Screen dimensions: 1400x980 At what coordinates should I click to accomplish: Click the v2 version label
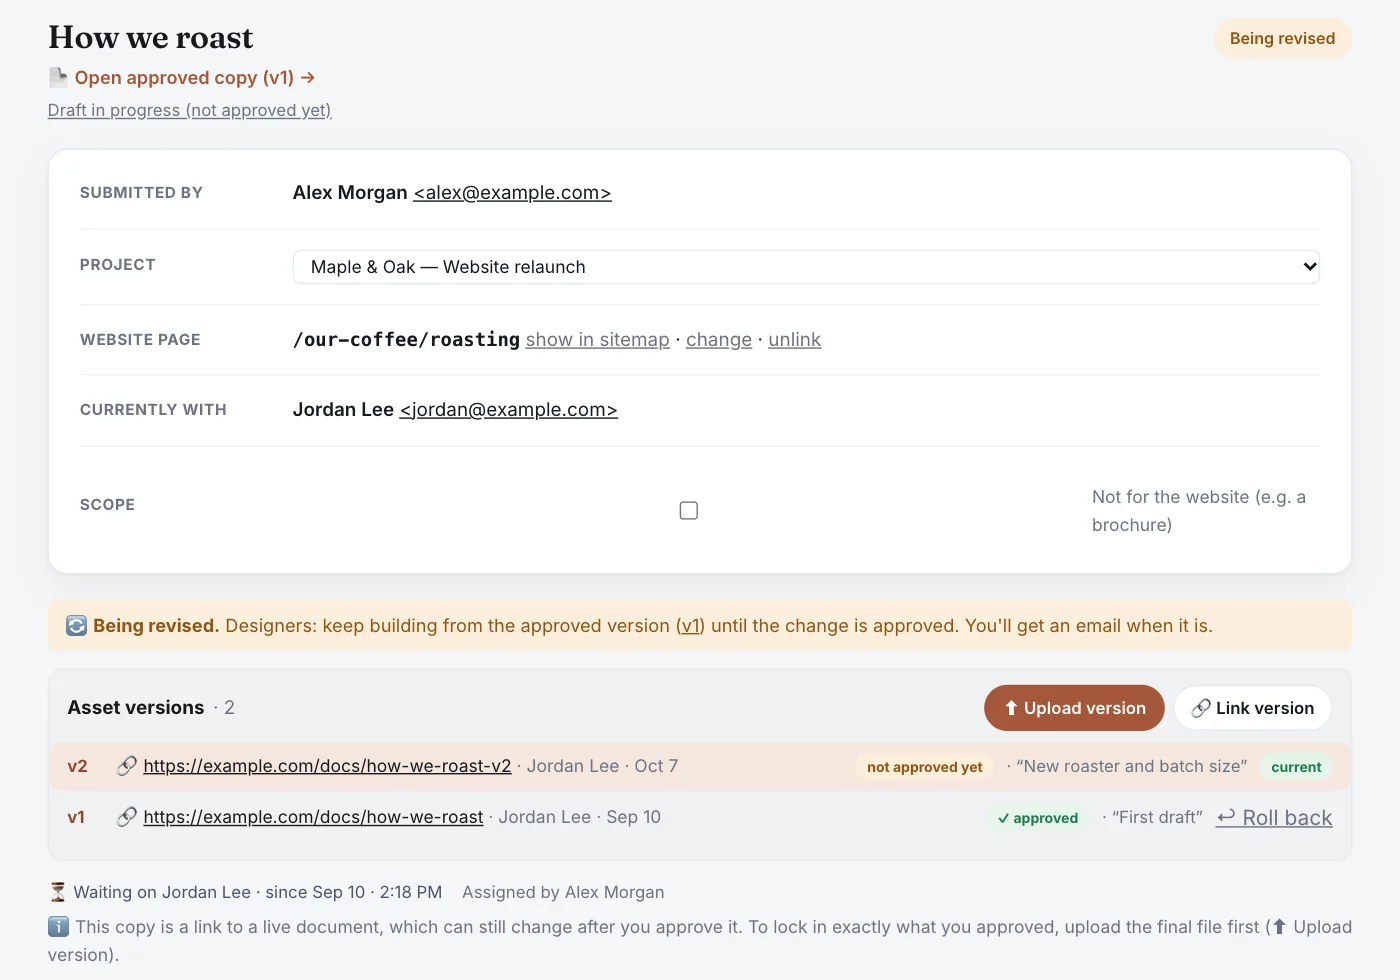[x=77, y=766]
